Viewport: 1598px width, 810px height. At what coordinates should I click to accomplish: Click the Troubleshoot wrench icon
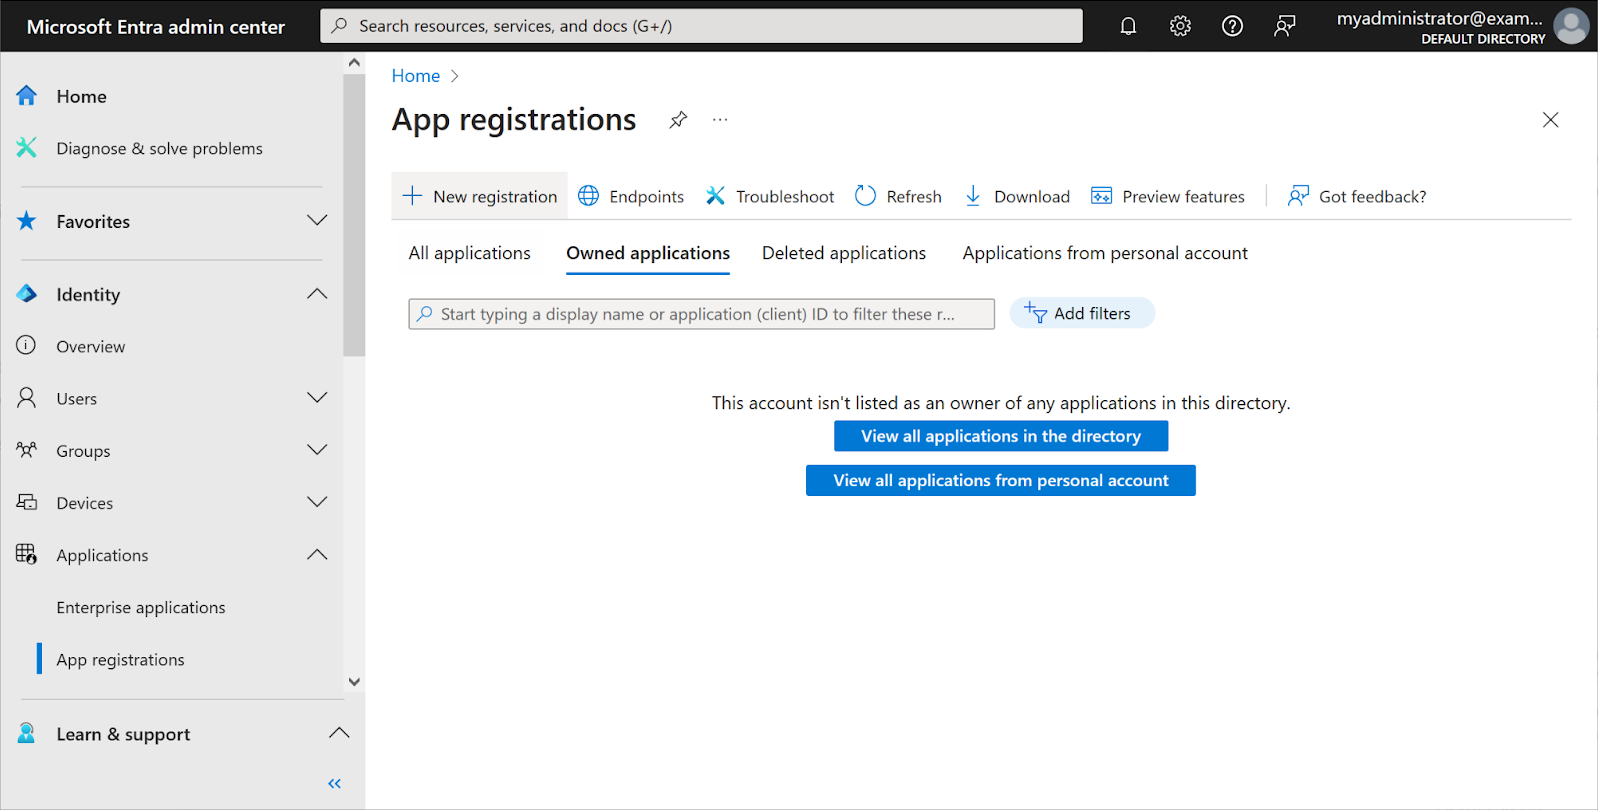[x=715, y=196]
